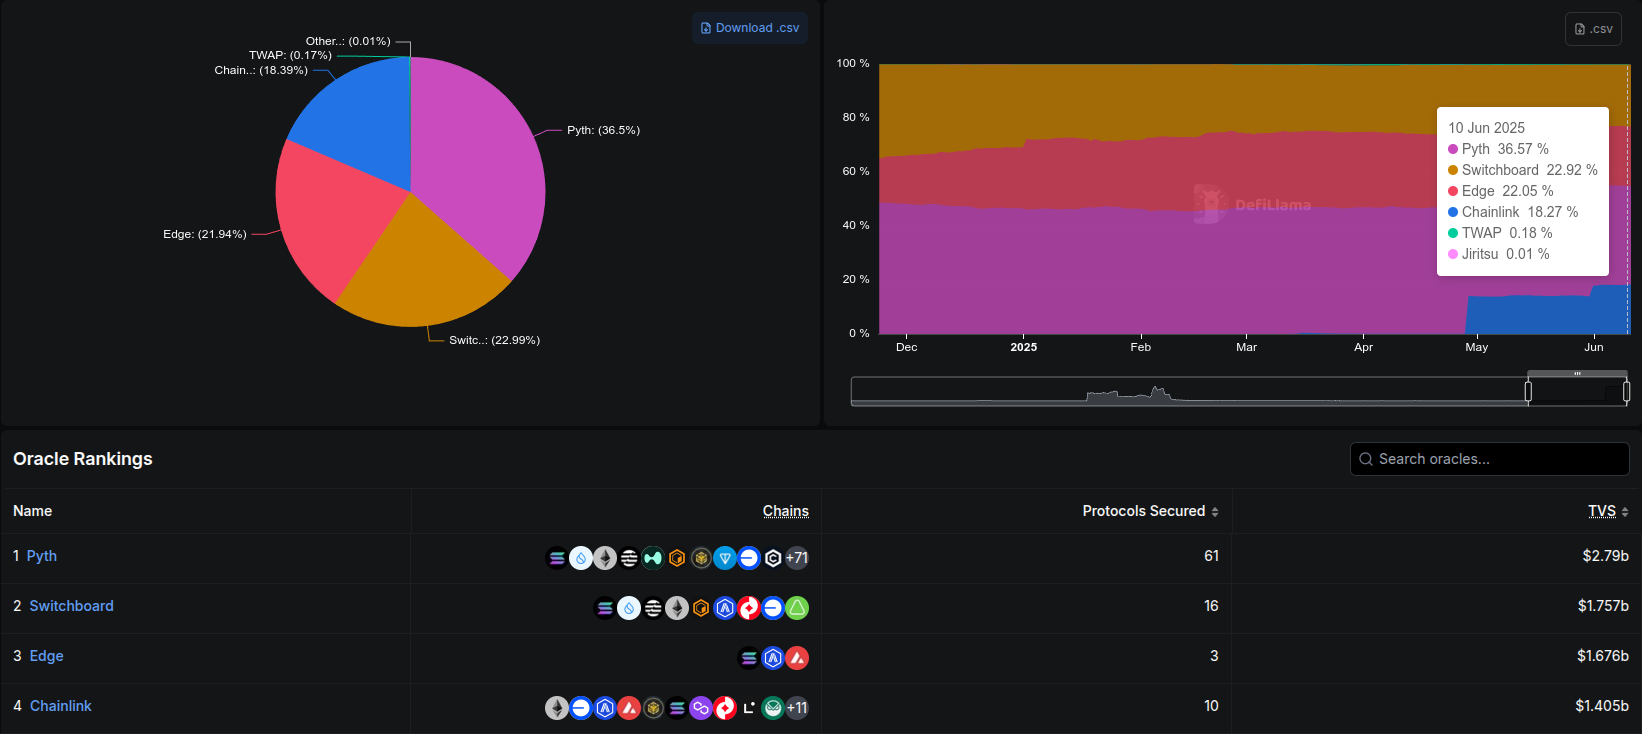
Task: Click the Avalanche icon in the Edge row
Action: [797, 658]
